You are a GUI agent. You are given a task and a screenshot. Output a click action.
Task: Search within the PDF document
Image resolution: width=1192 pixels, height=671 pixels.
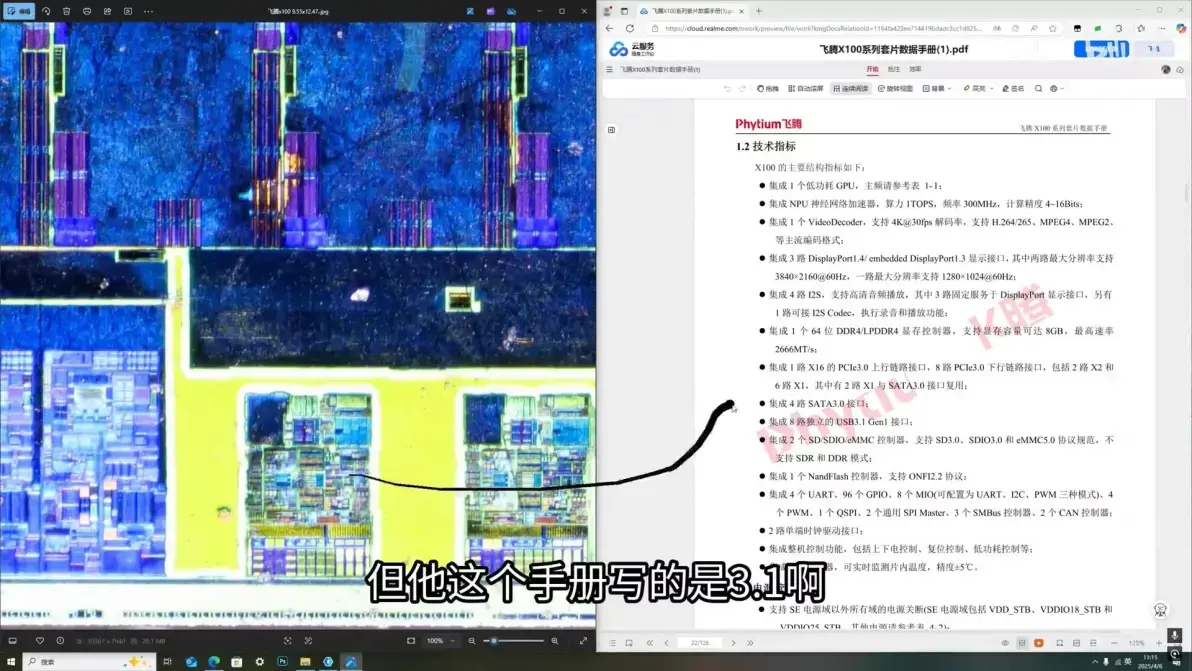(x=1038, y=89)
